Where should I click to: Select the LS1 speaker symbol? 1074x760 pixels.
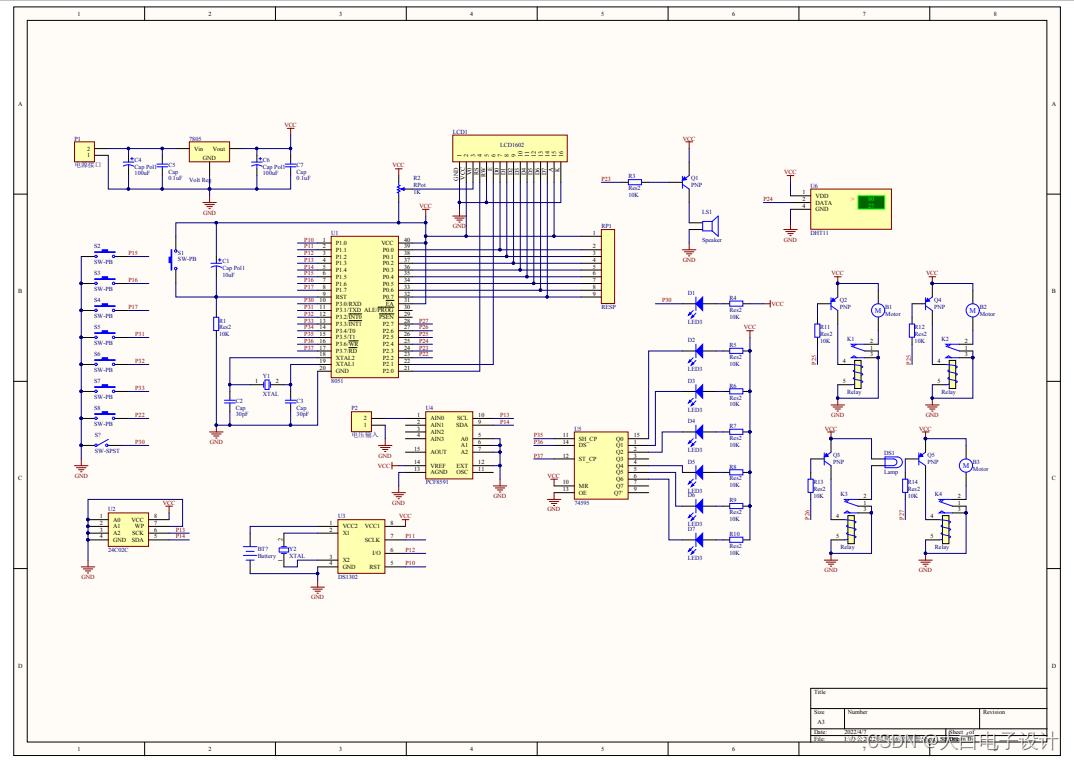point(711,226)
